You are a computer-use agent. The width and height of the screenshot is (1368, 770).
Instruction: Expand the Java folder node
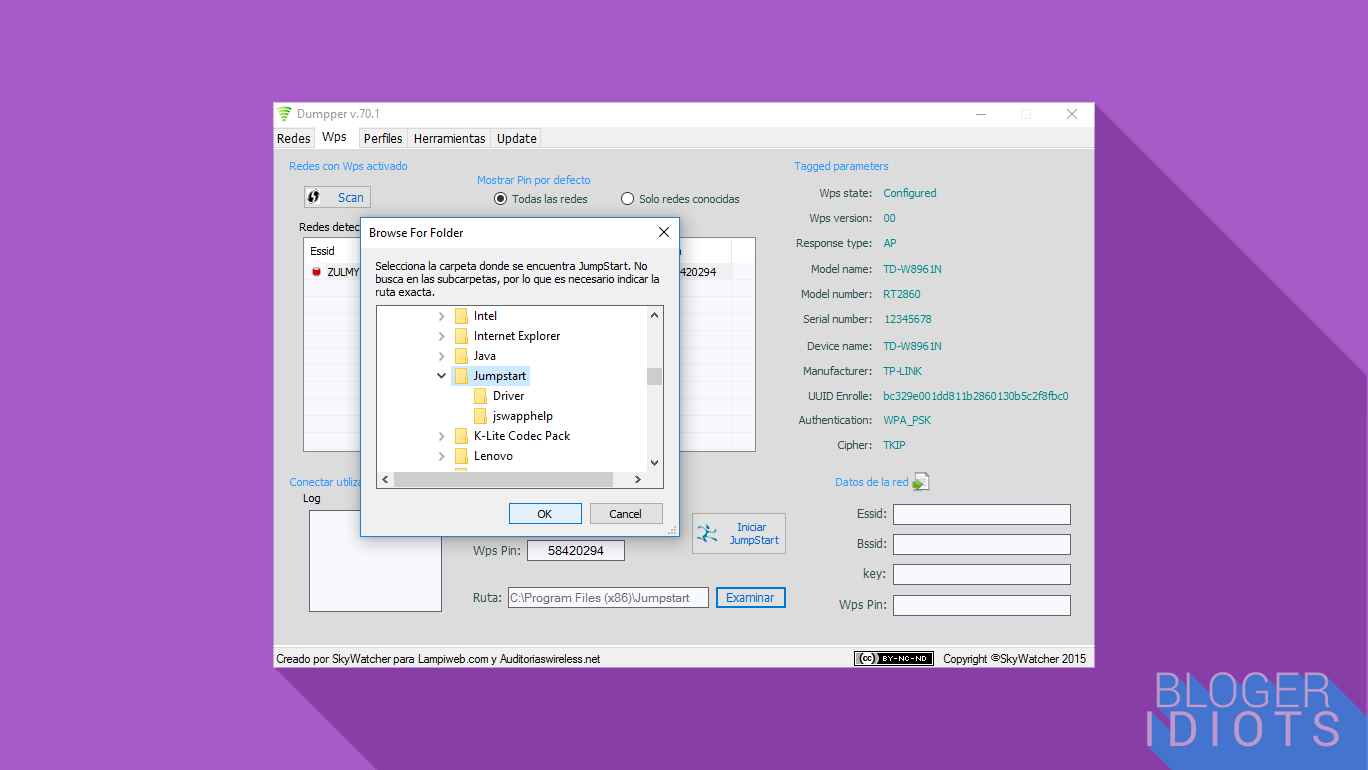click(x=442, y=356)
